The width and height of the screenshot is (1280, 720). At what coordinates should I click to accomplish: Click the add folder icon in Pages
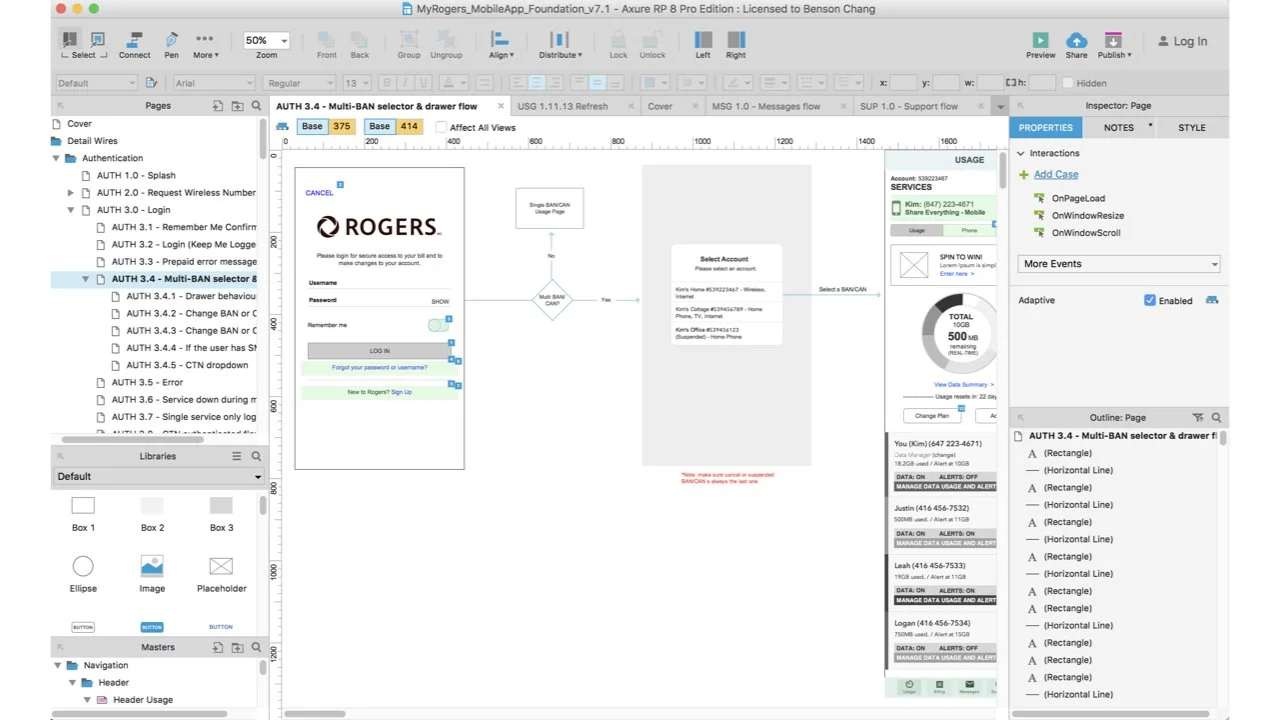pyautogui.click(x=237, y=106)
